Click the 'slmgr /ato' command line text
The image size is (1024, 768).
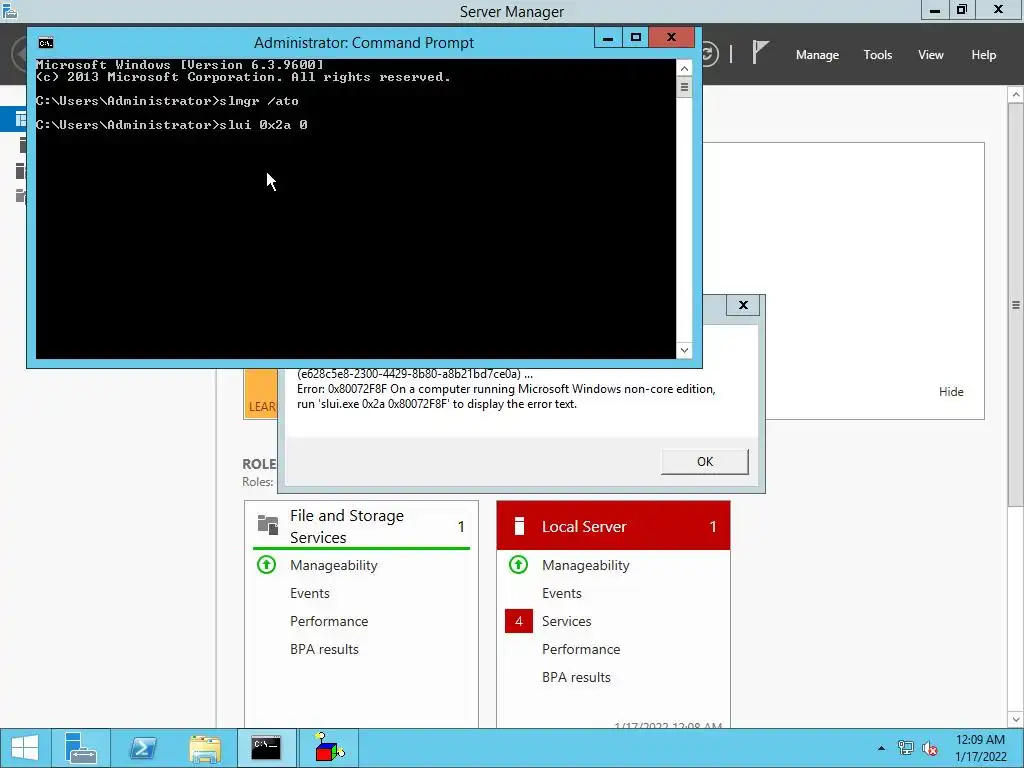coord(259,101)
